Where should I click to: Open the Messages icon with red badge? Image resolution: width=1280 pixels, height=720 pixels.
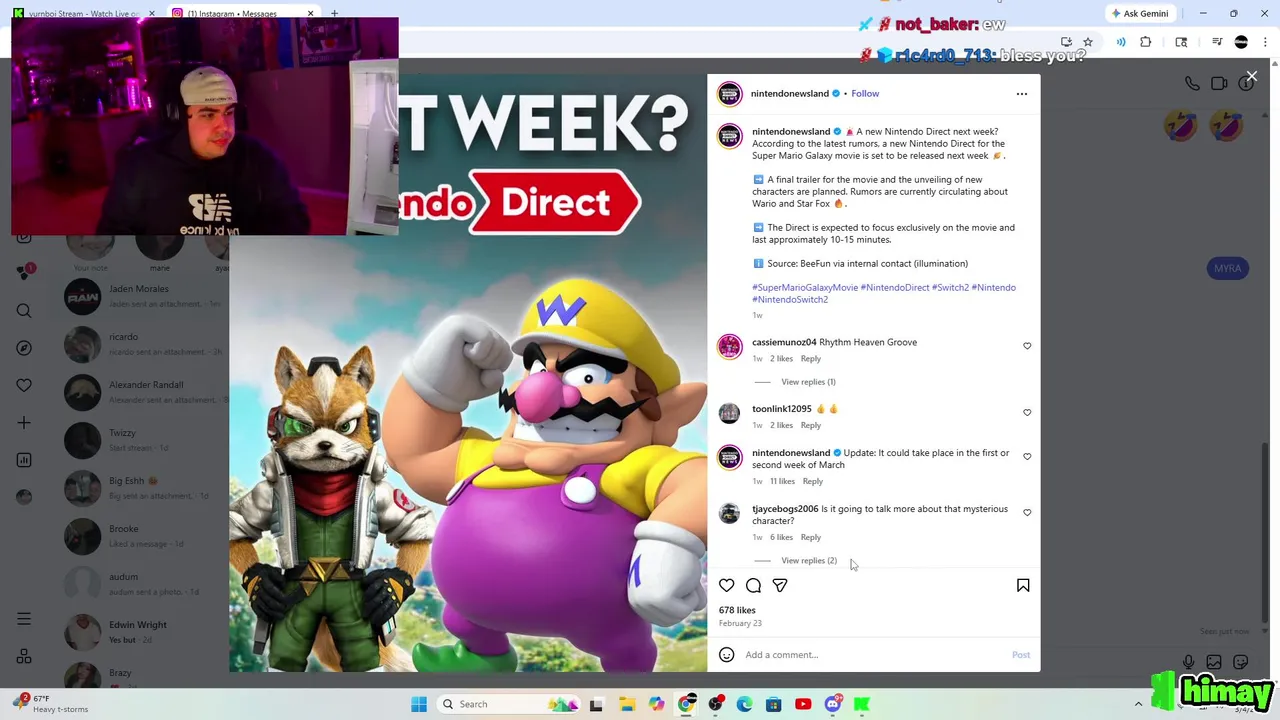click(24, 272)
